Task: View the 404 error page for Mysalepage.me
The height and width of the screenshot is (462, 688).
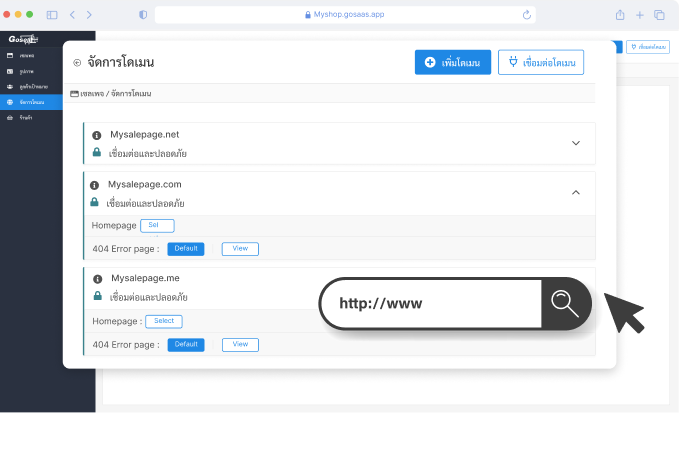Action: (x=240, y=345)
